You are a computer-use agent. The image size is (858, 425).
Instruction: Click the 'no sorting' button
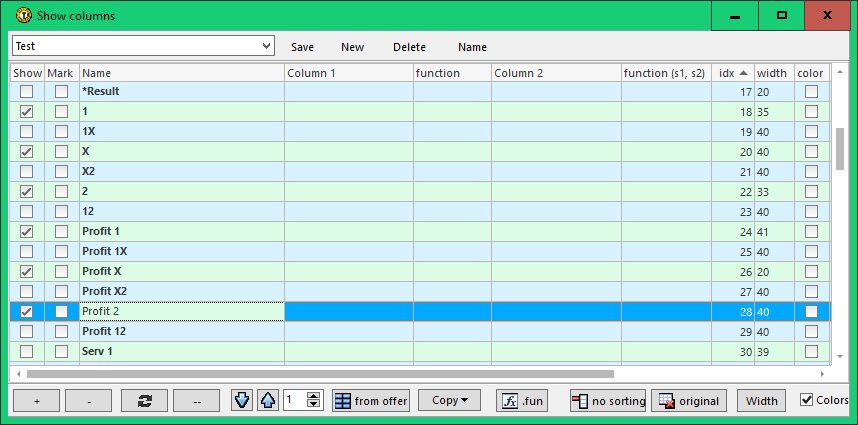click(608, 401)
